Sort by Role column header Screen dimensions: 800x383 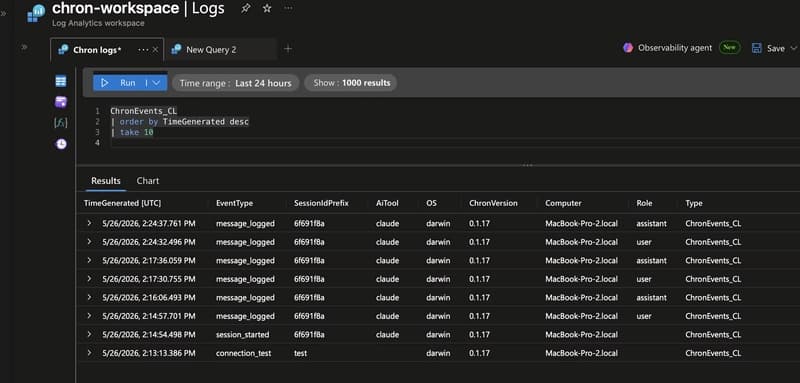(644, 203)
